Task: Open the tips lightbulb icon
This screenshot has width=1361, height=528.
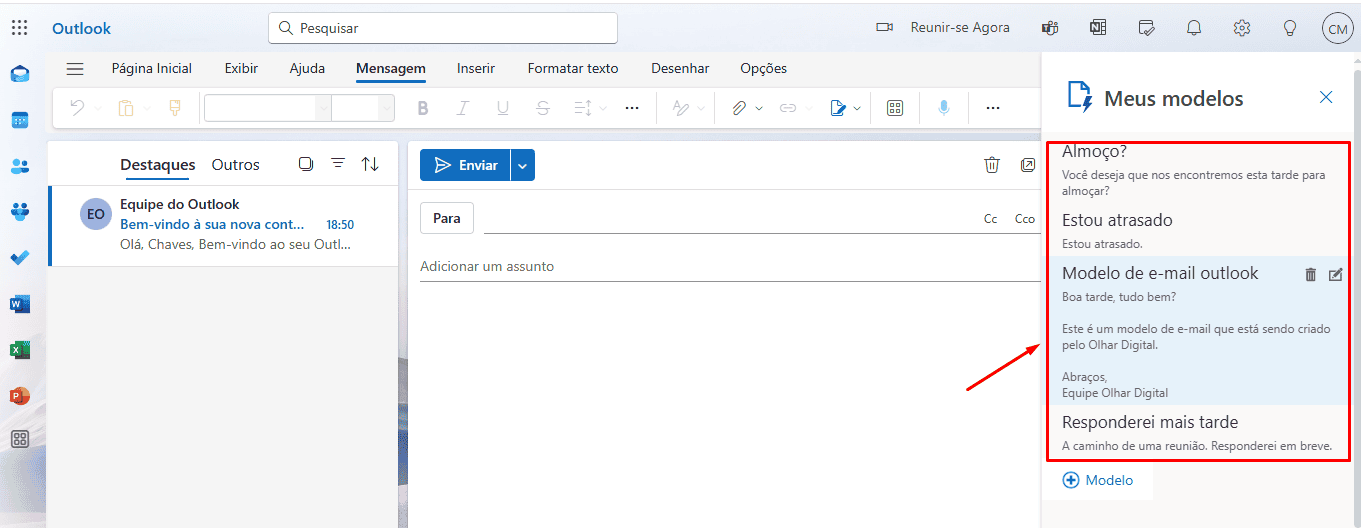Action: (1290, 28)
